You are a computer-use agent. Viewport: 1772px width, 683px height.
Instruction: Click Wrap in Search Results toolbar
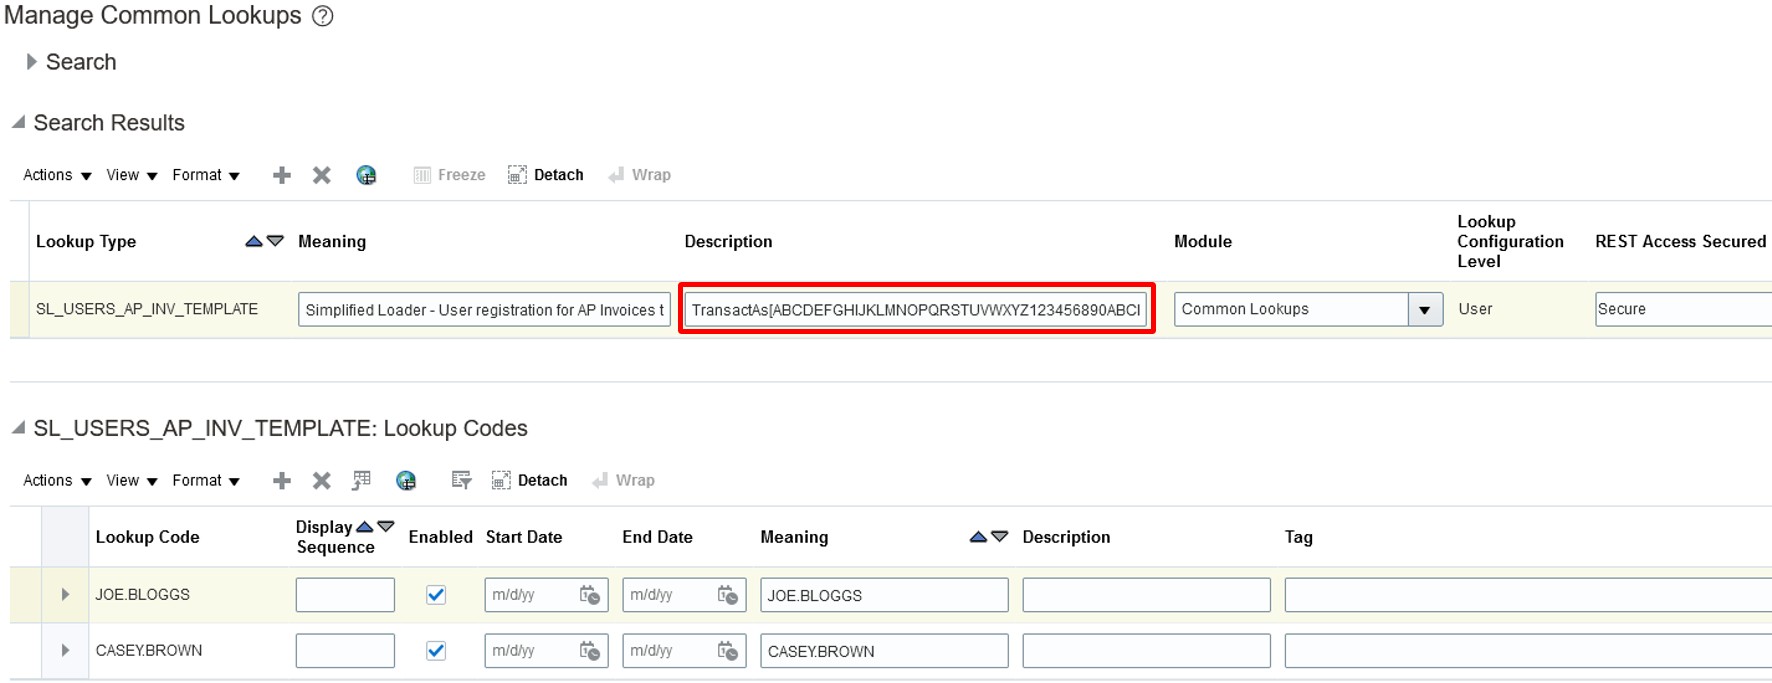click(x=640, y=175)
